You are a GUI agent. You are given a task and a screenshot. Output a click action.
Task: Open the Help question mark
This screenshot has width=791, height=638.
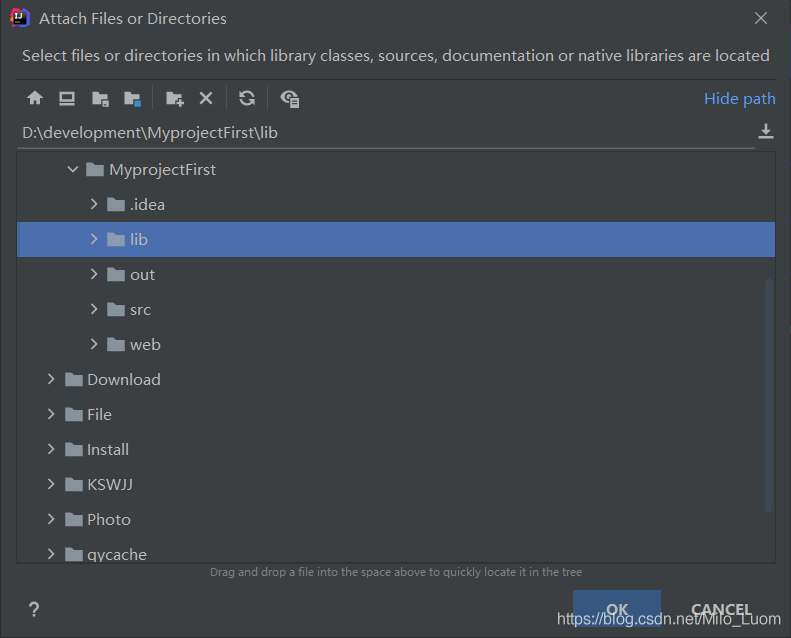[34, 609]
